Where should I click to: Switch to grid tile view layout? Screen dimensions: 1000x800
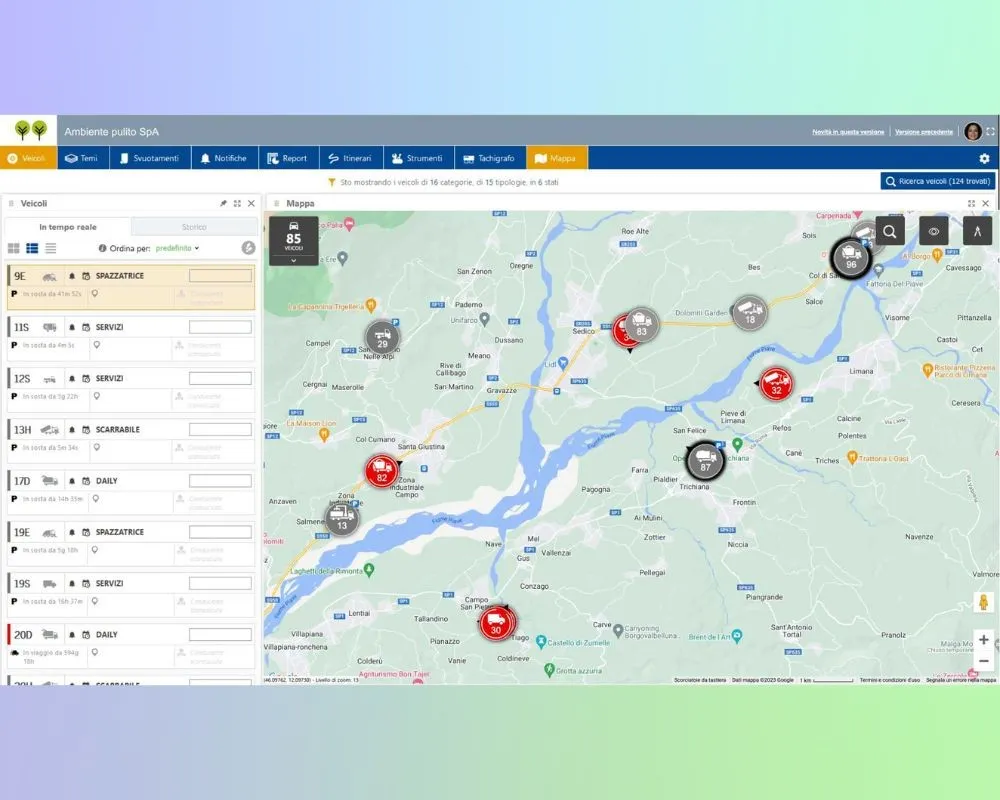pos(14,248)
